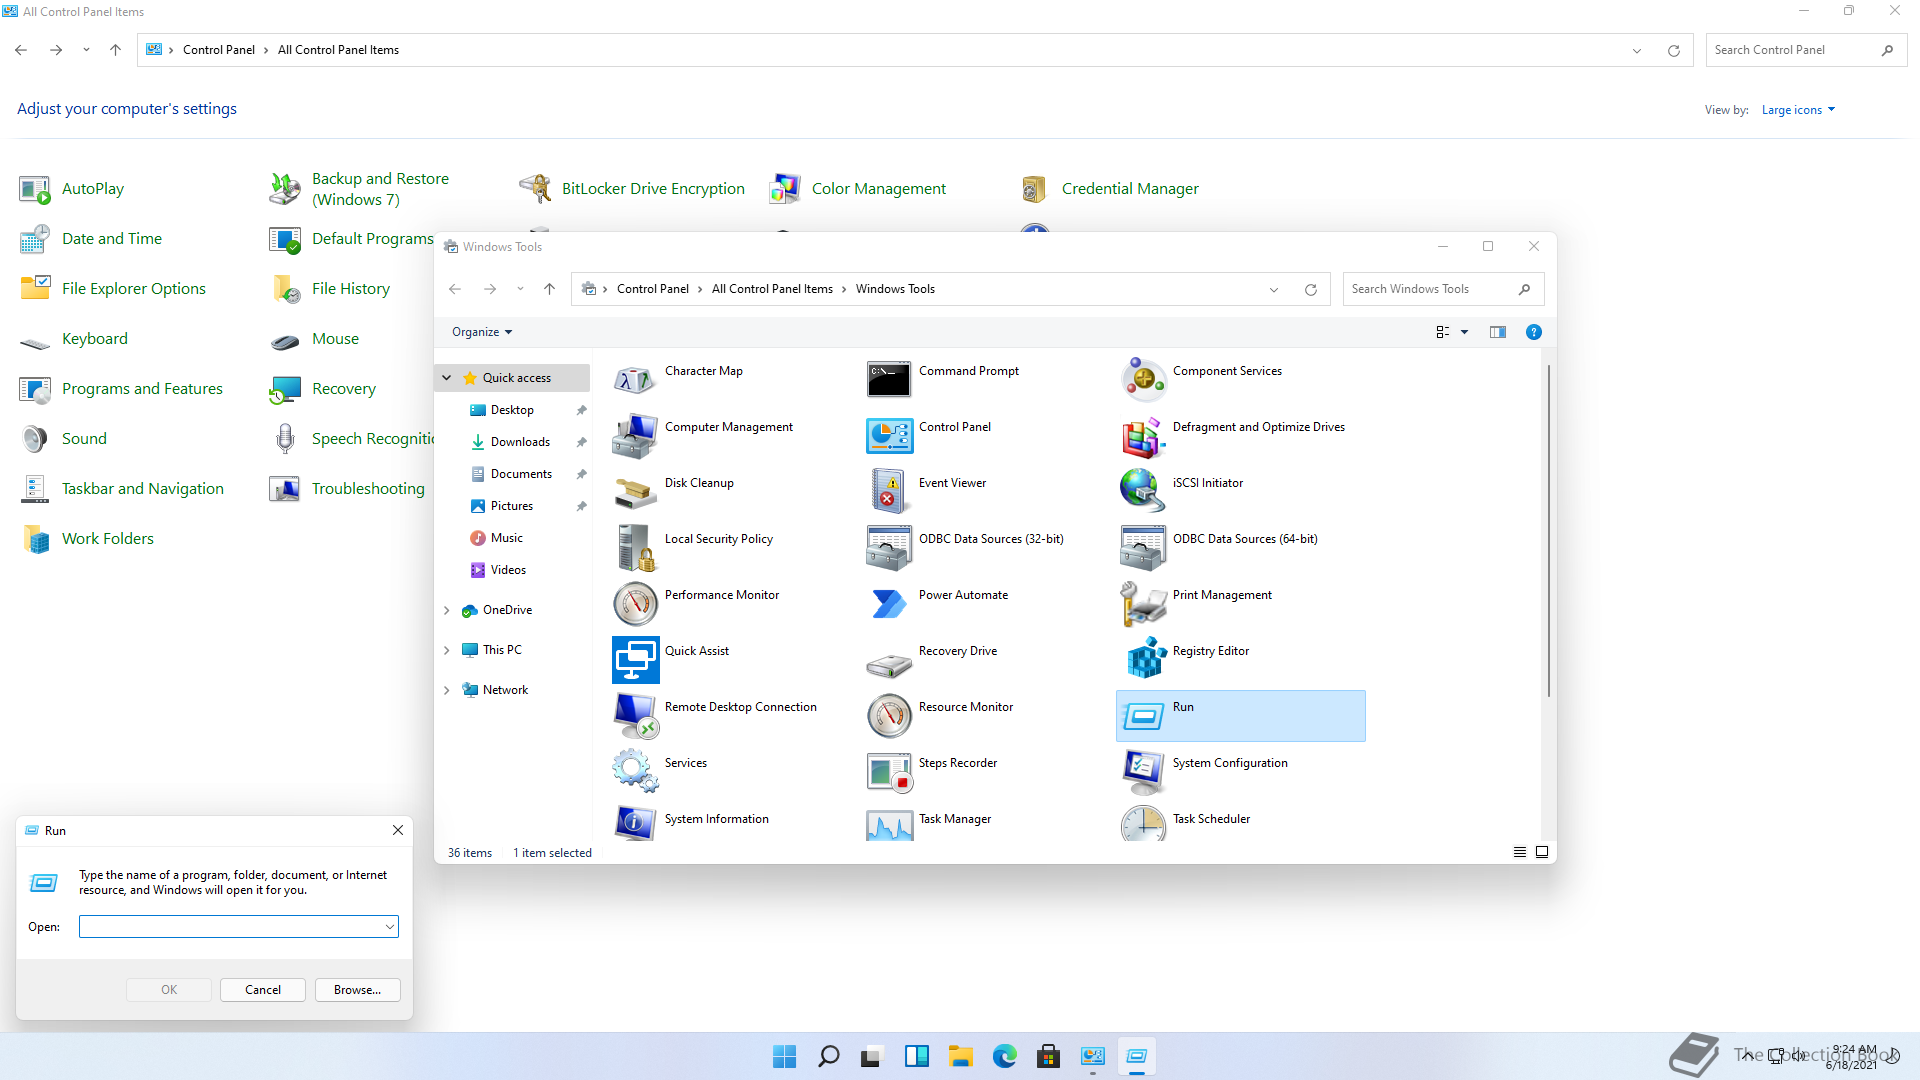Open Credential Manager link

tap(1130, 189)
